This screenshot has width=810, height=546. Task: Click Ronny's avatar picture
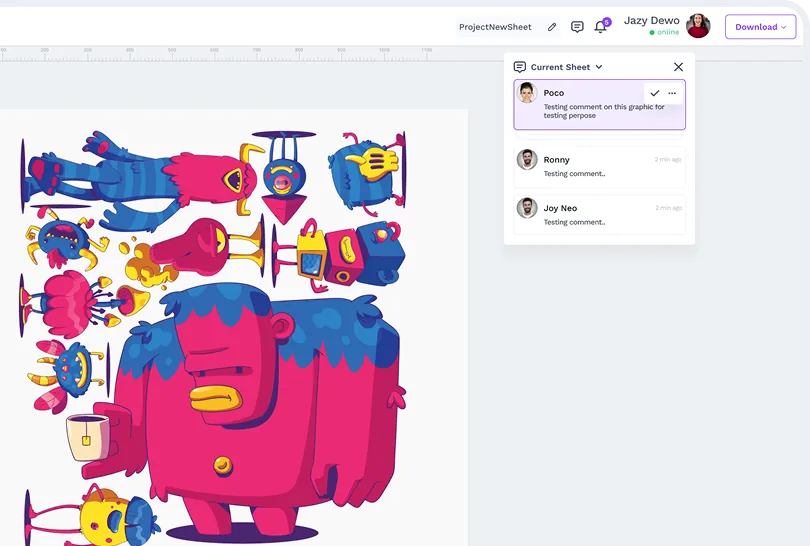527,160
